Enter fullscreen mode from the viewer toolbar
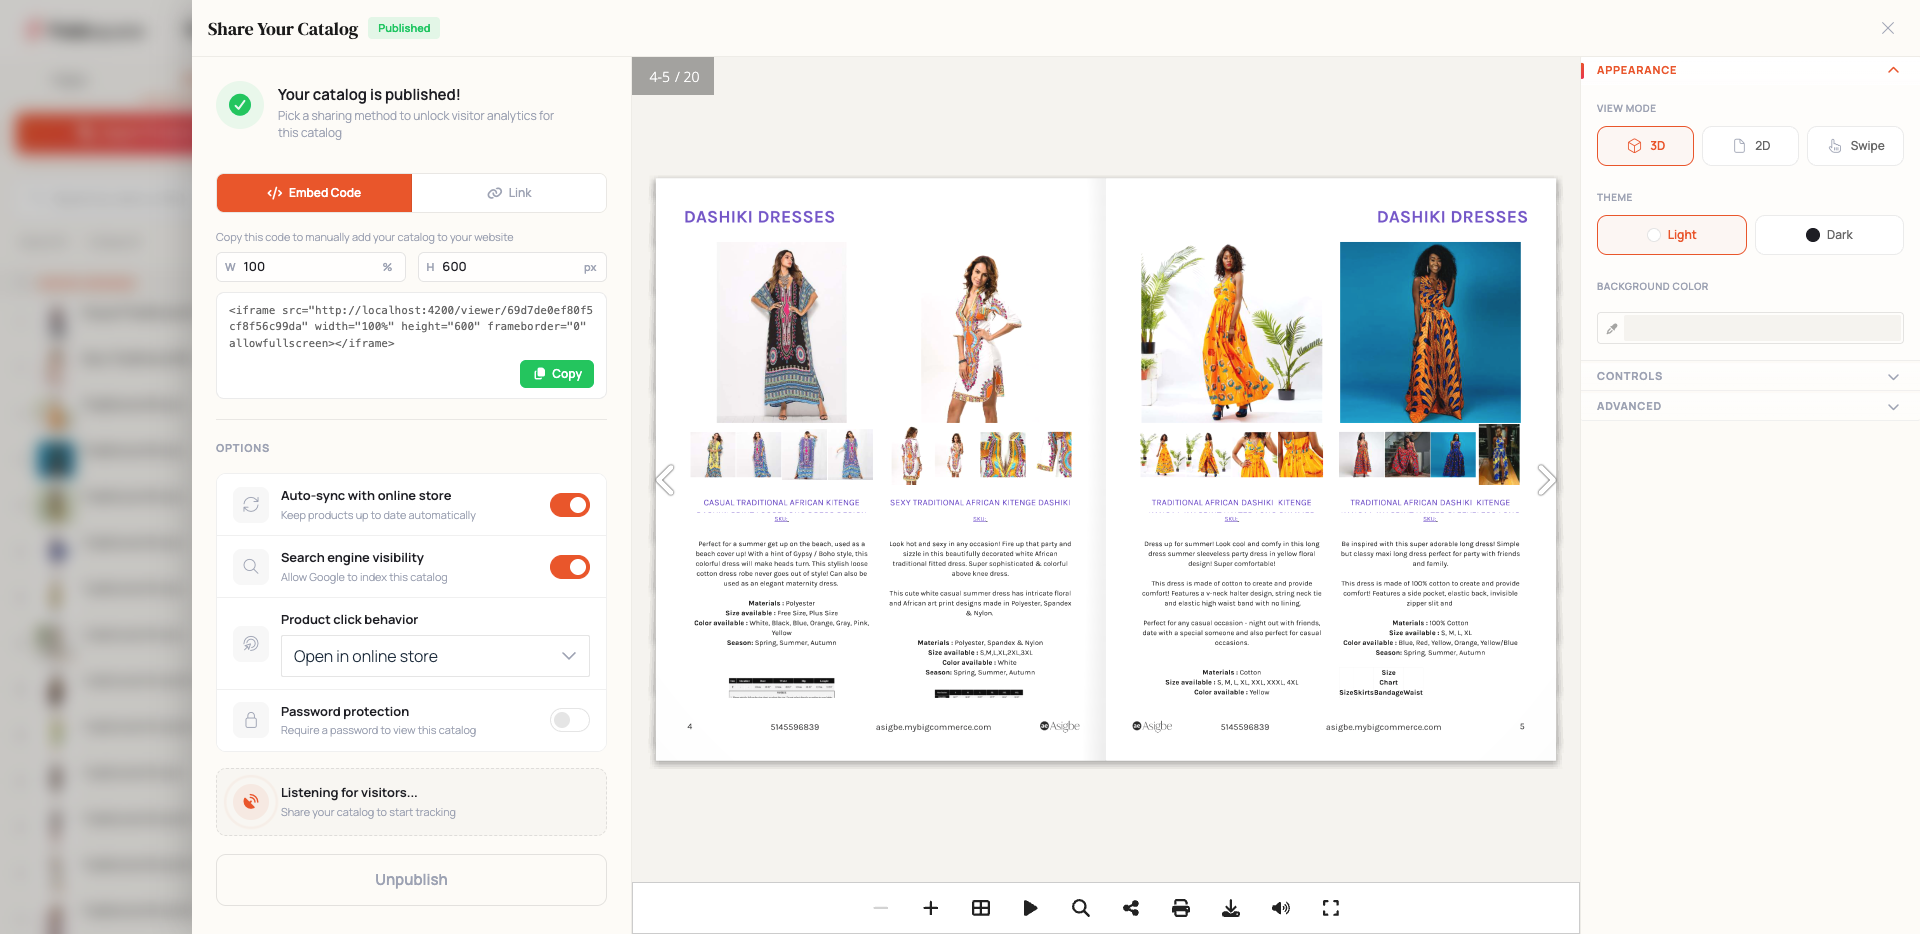The image size is (1920, 934). coord(1330,908)
